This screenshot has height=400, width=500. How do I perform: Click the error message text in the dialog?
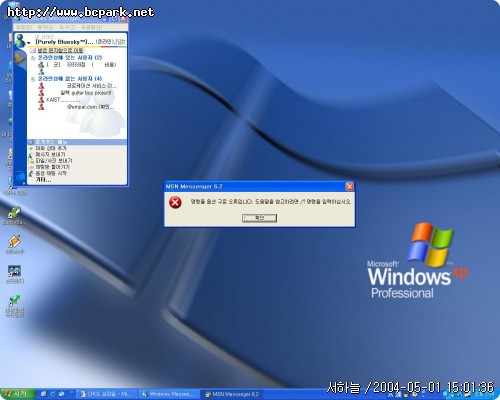click(x=270, y=202)
